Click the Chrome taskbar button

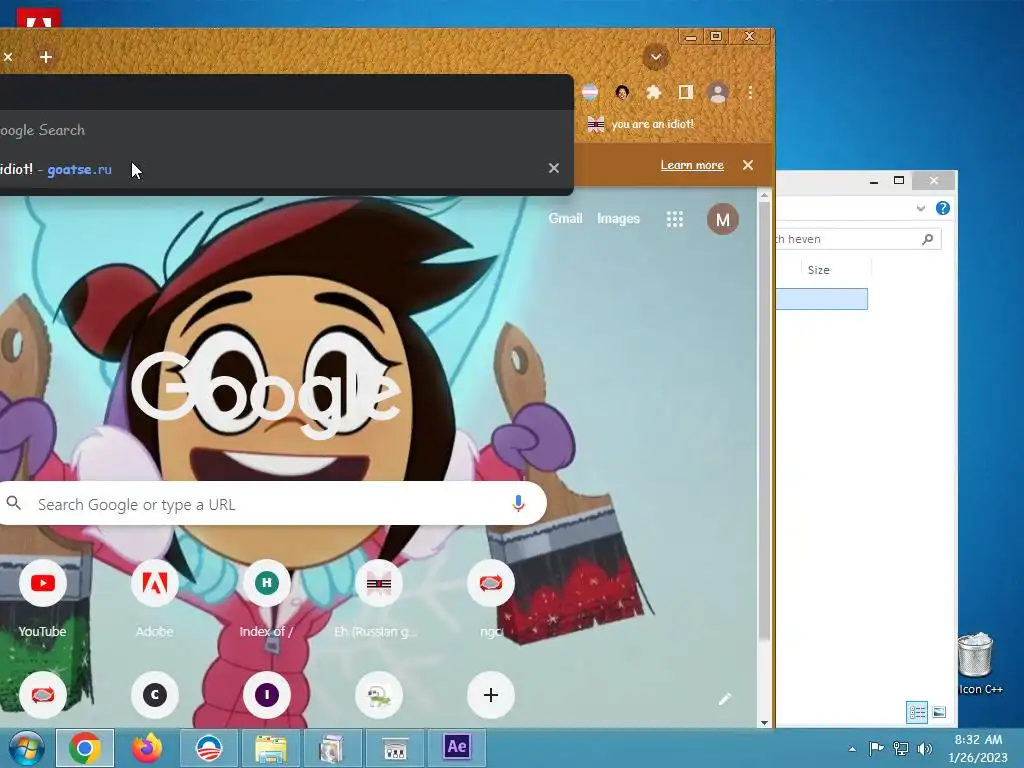[x=85, y=748]
